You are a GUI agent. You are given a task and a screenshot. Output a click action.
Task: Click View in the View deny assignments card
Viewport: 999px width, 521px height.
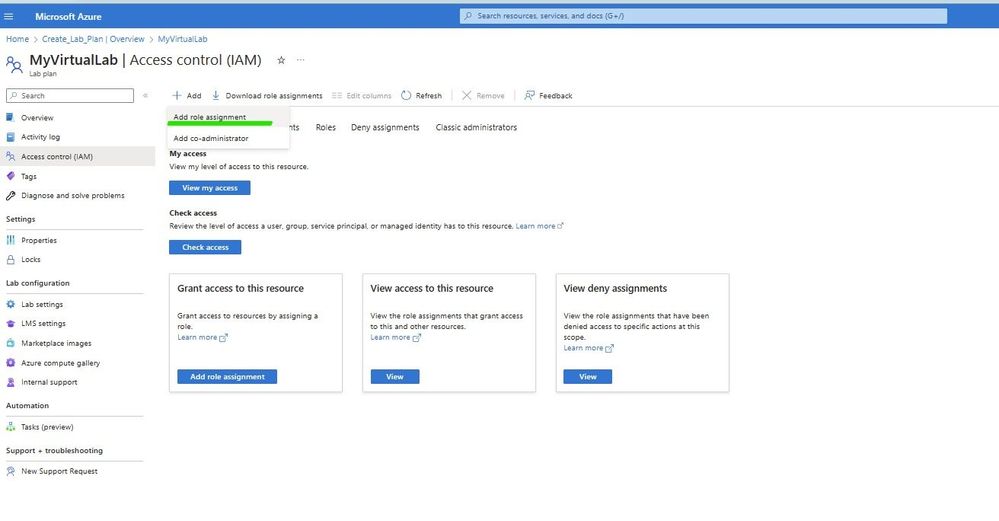(x=587, y=377)
